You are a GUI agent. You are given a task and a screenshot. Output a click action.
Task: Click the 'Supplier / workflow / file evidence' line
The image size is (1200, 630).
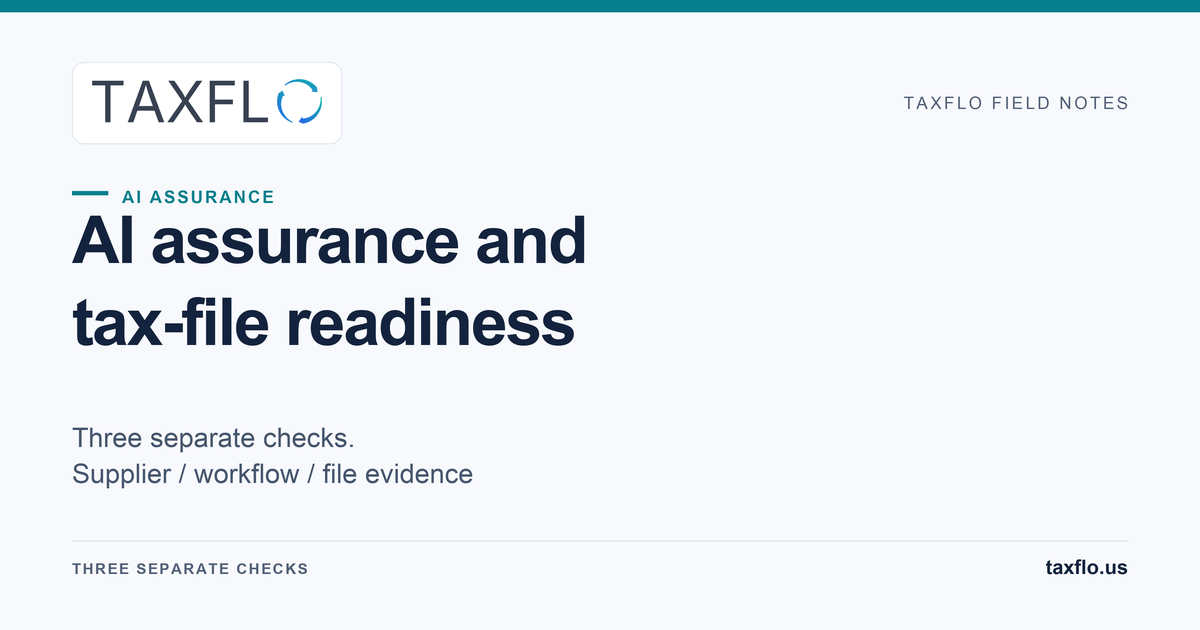click(272, 473)
